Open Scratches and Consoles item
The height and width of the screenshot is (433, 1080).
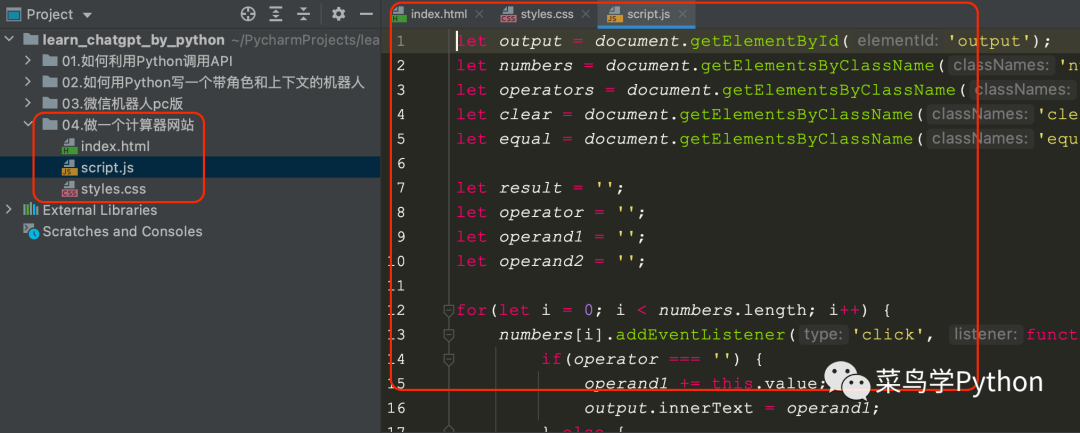coord(122,231)
